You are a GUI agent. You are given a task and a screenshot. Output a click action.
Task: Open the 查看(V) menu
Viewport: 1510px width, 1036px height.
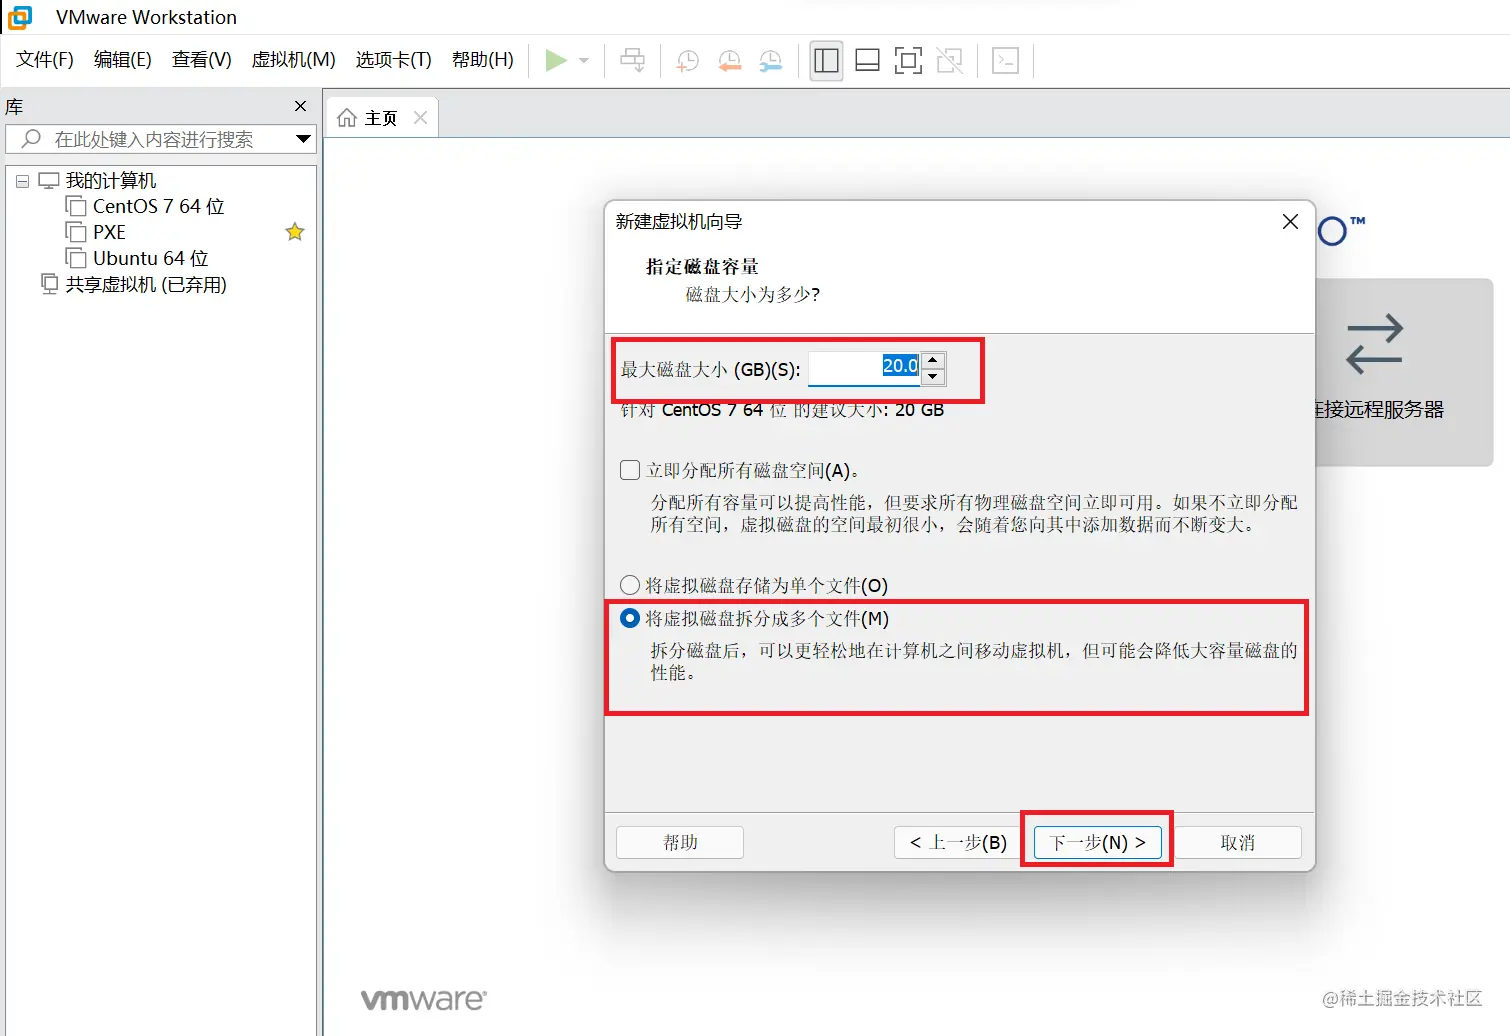coord(202,60)
